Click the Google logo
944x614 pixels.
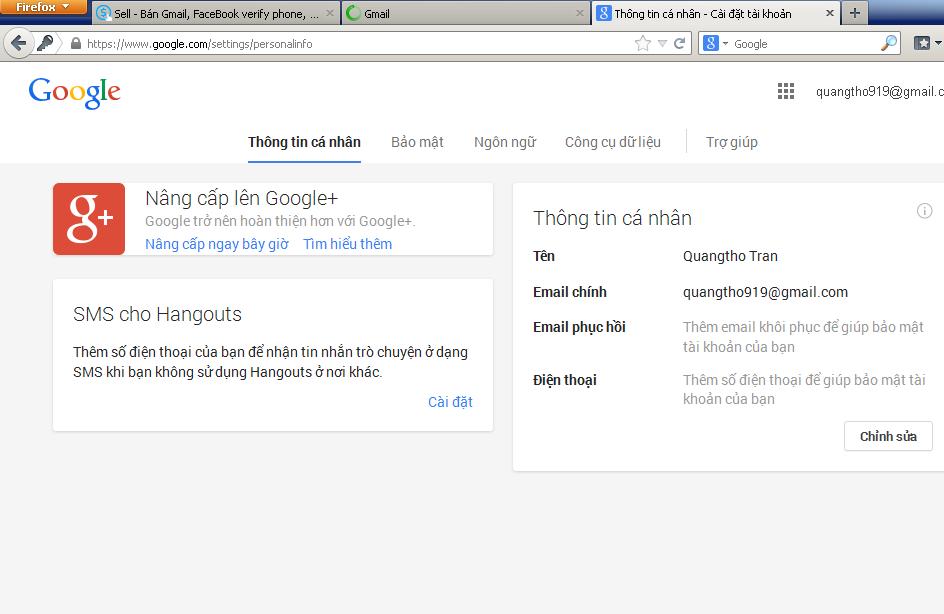click(75, 93)
